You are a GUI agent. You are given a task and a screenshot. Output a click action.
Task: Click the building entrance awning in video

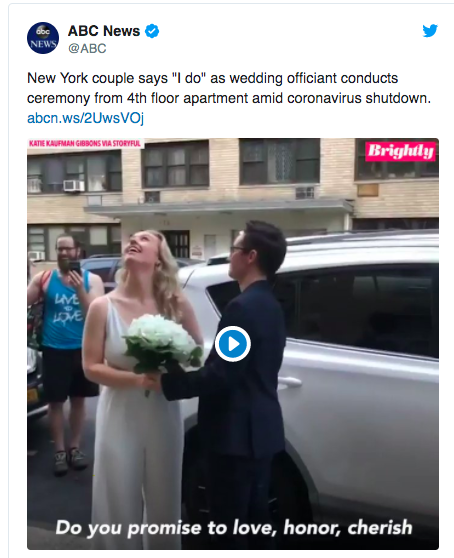(219, 207)
